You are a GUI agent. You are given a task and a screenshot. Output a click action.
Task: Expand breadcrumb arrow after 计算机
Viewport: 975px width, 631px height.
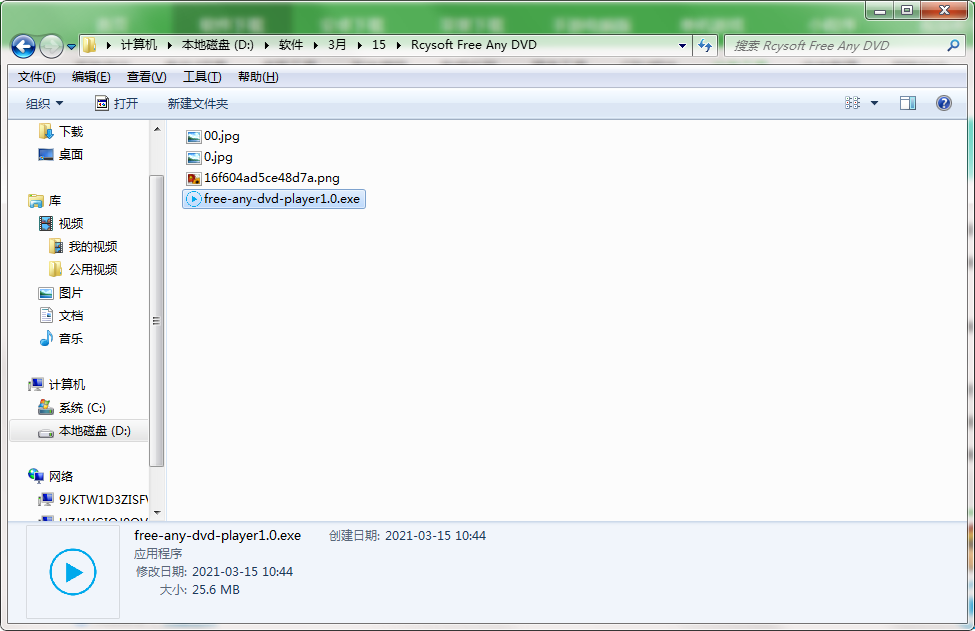(170, 45)
